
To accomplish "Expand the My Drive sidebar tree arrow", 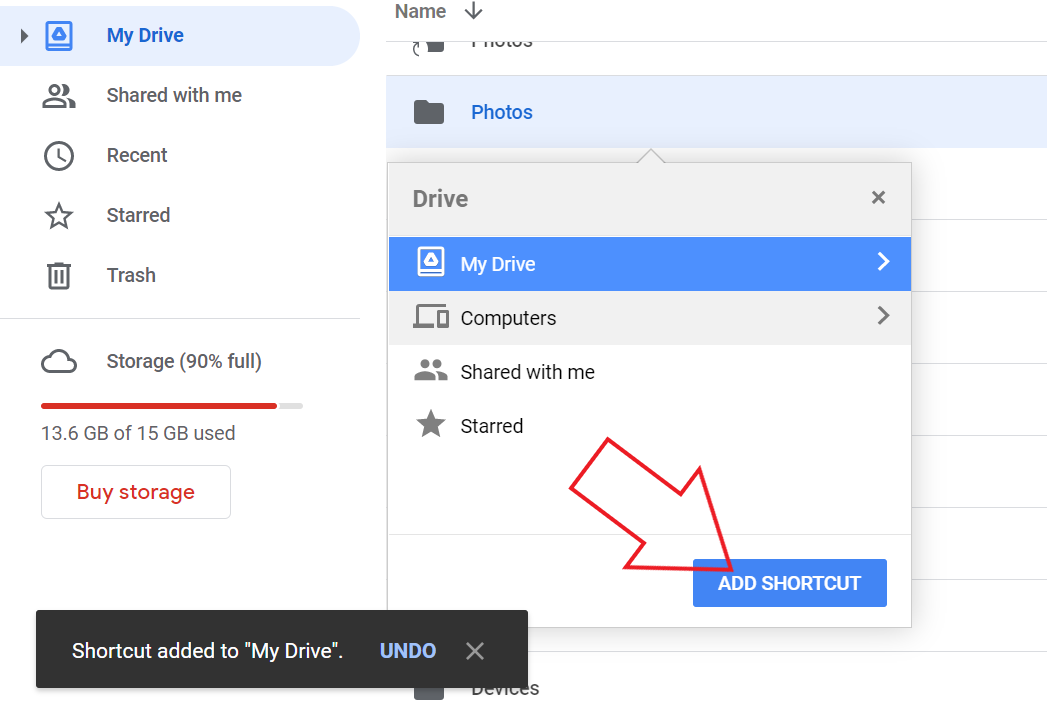I will 24,35.
